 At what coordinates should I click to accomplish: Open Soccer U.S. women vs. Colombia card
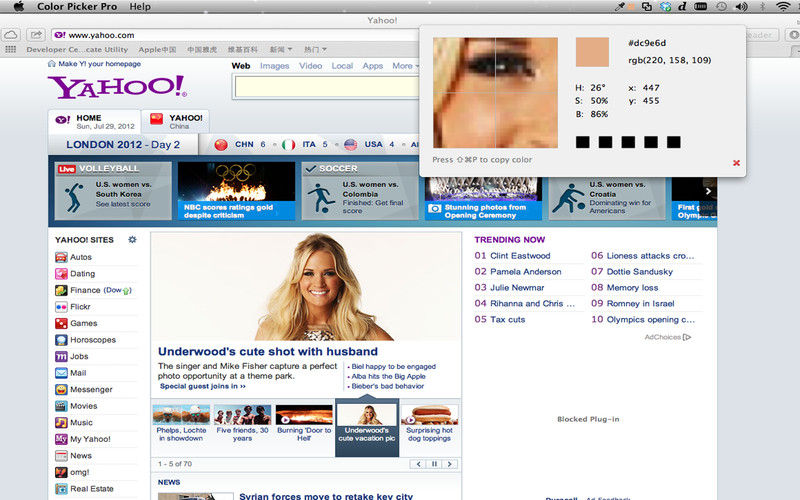(x=360, y=191)
